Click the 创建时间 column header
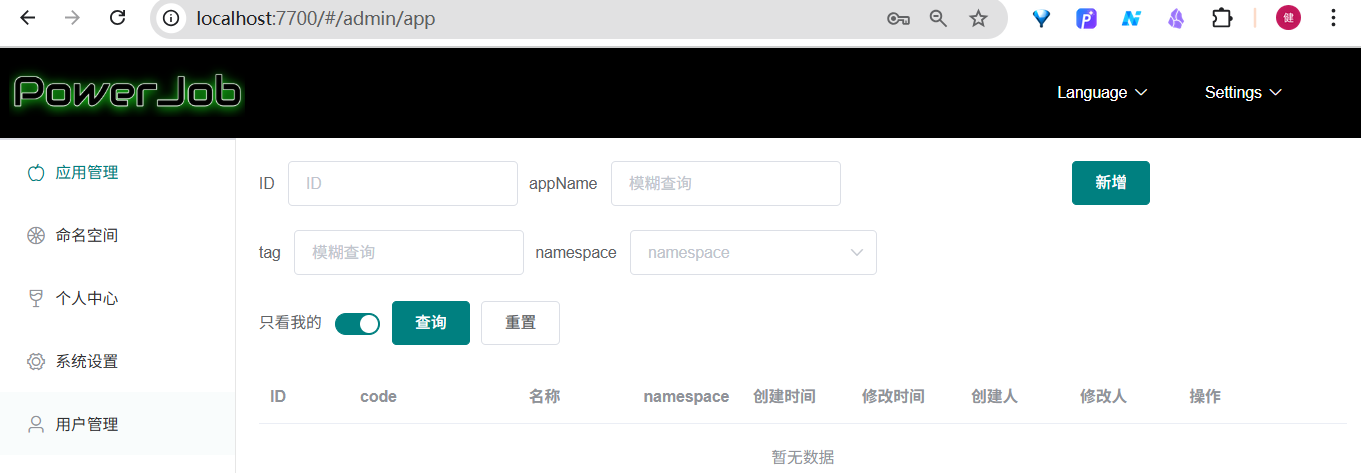This screenshot has height=473, width=1361. [x=784, y=396]
